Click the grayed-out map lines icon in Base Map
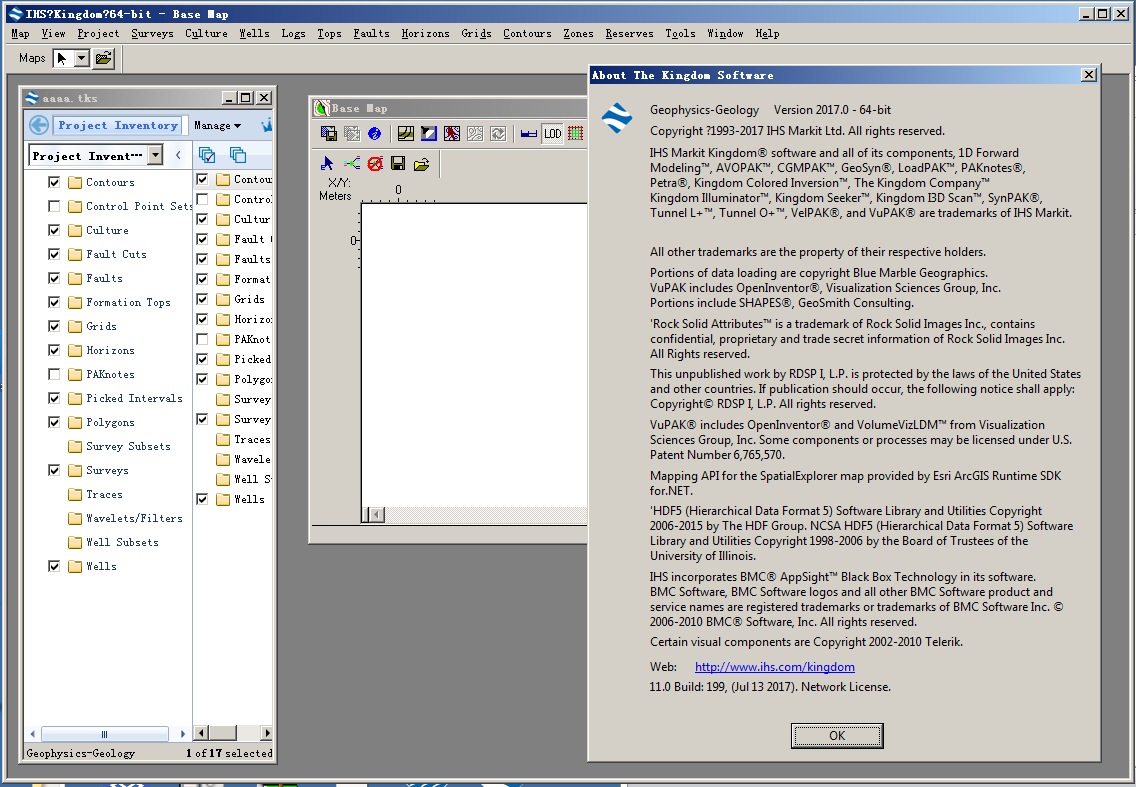This screenshot has height=787, width=1136. 475,133
